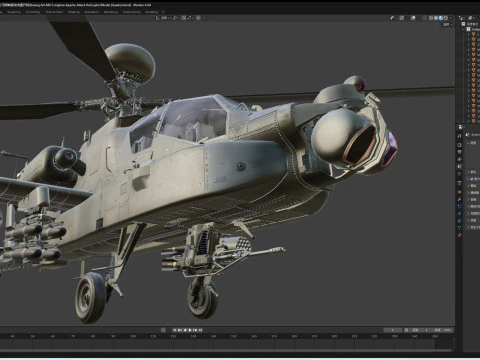Open the Modifiers properties tab

click(459, 199)
